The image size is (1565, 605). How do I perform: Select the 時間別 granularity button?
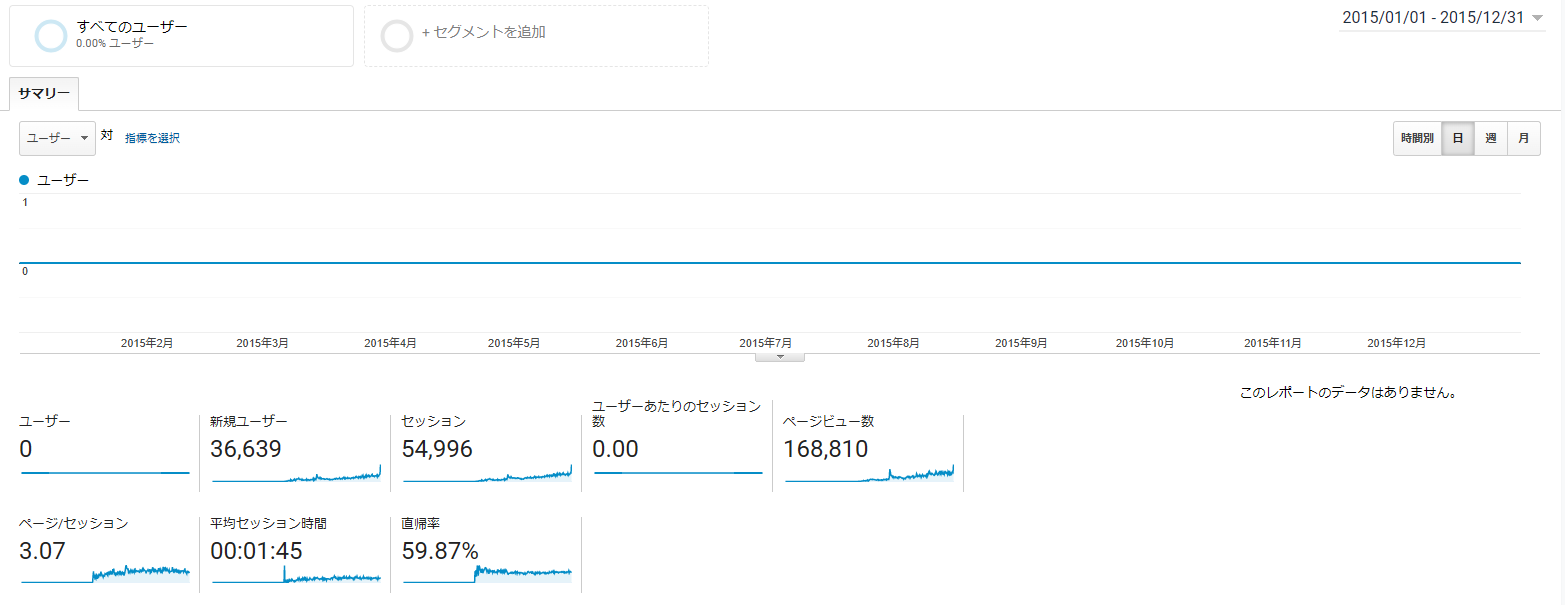[x=1416, y=138]
